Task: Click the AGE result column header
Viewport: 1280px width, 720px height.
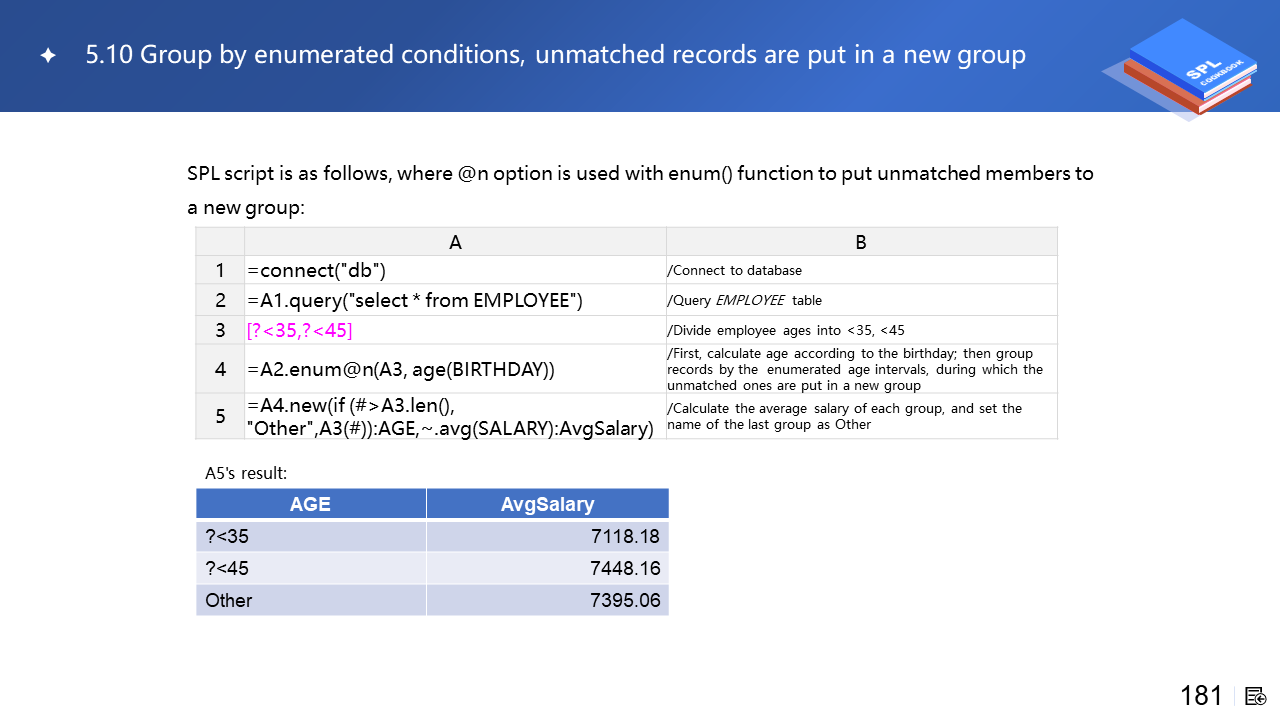Action: (x=310, y=504)
